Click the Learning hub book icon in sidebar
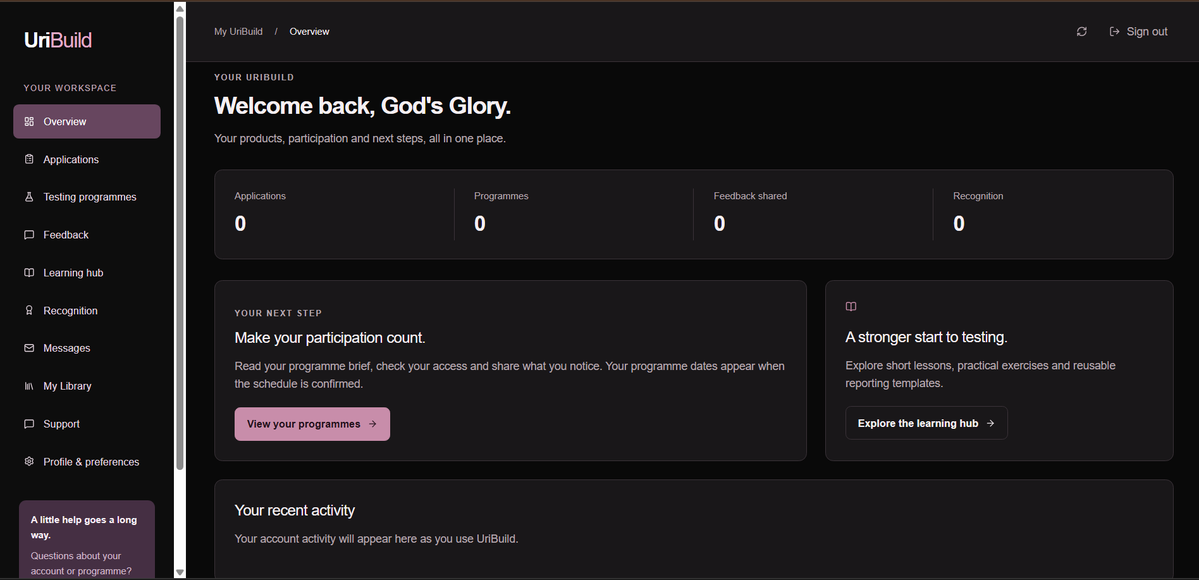Viewport: 1199px width, 580px height. [x=29, y=272]
